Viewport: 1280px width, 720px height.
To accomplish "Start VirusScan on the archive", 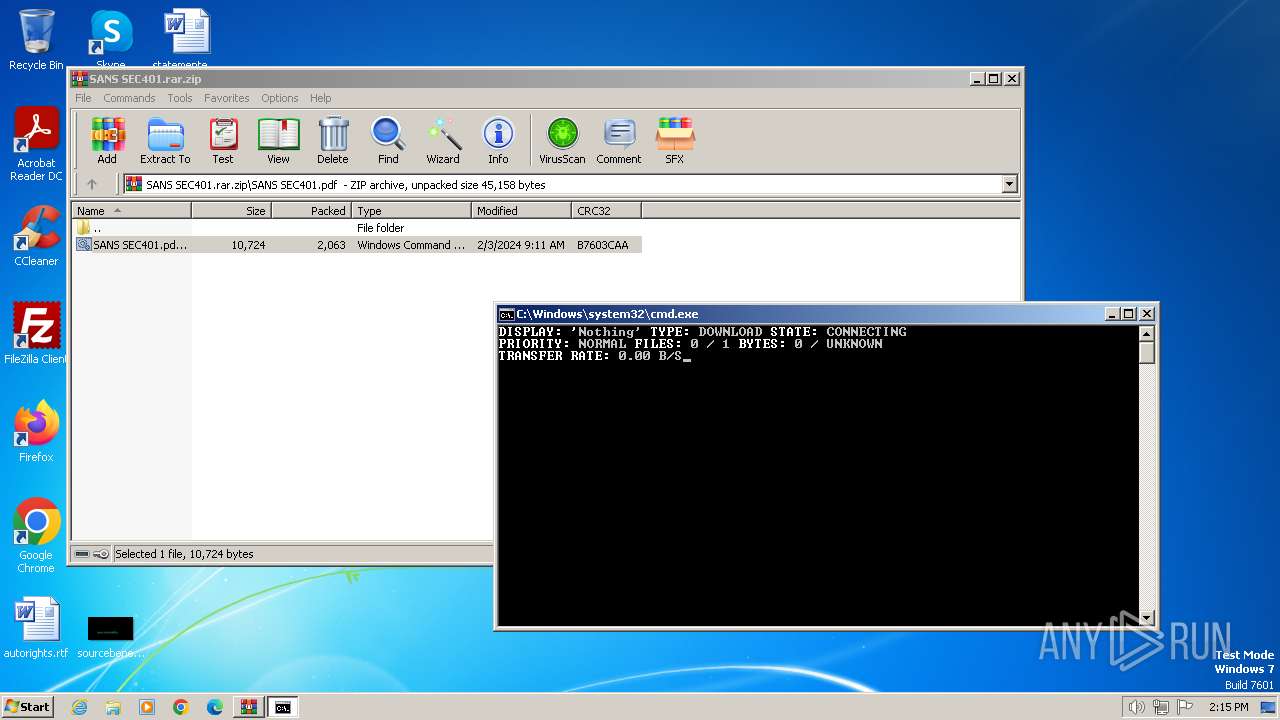I will pos(562,141).
